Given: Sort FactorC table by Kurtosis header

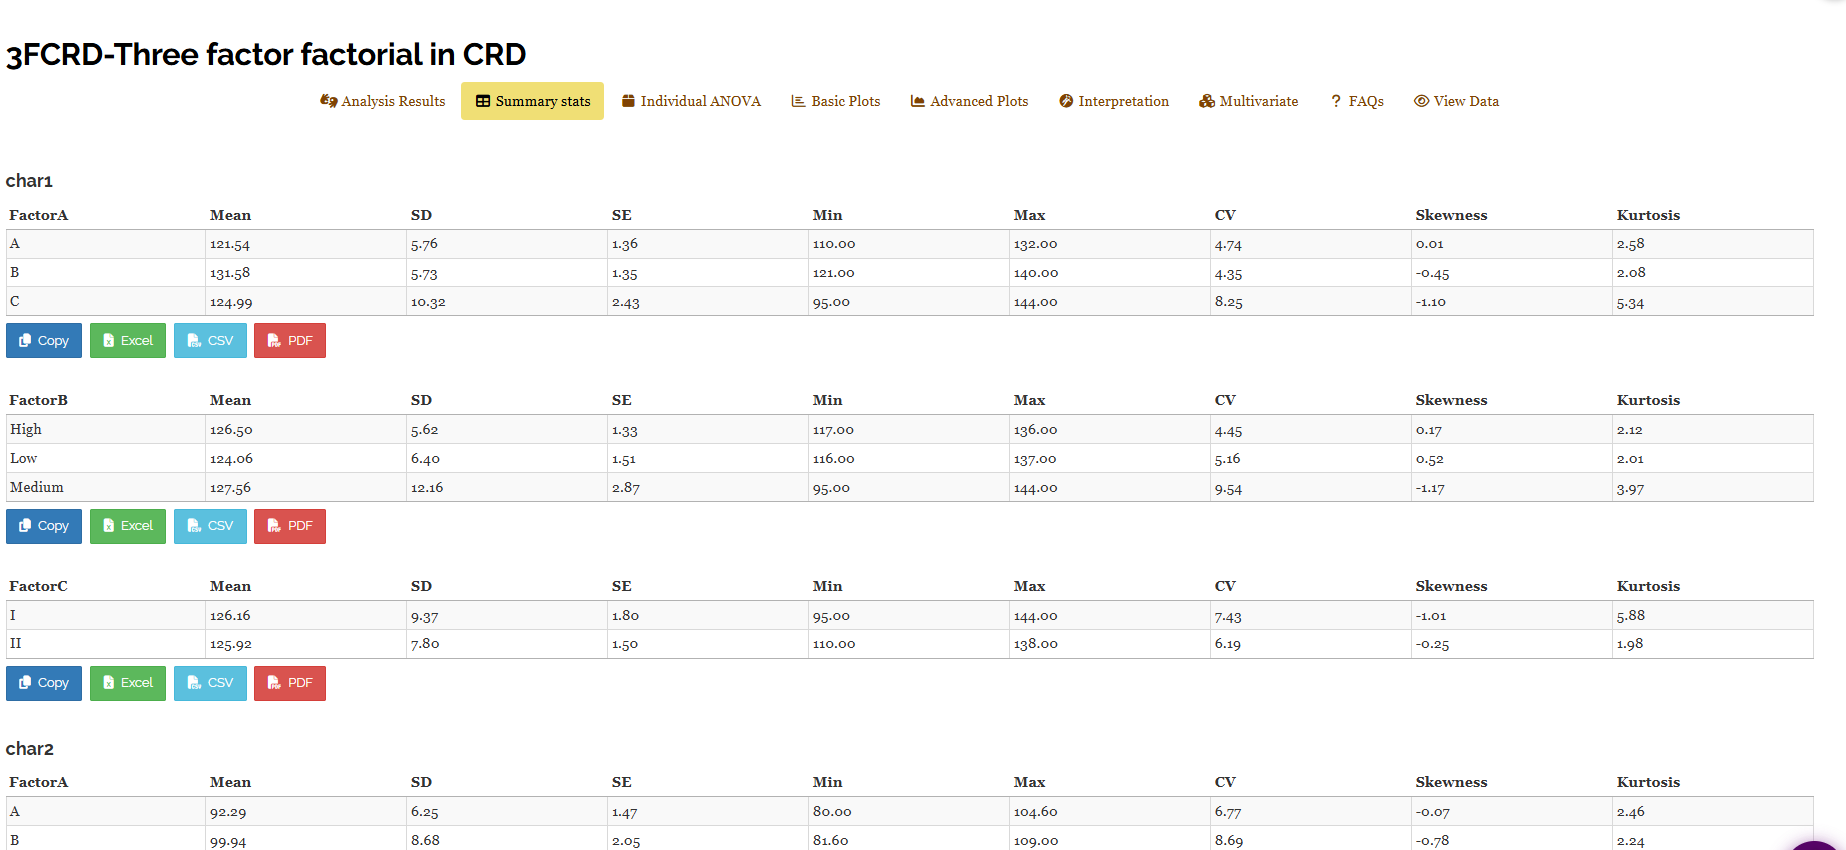Looking at the screenshot, I should pos(1648,586).
